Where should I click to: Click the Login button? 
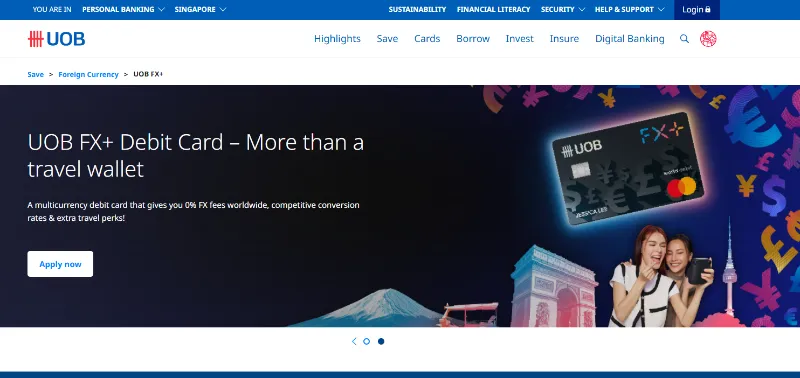click(697, 10)
